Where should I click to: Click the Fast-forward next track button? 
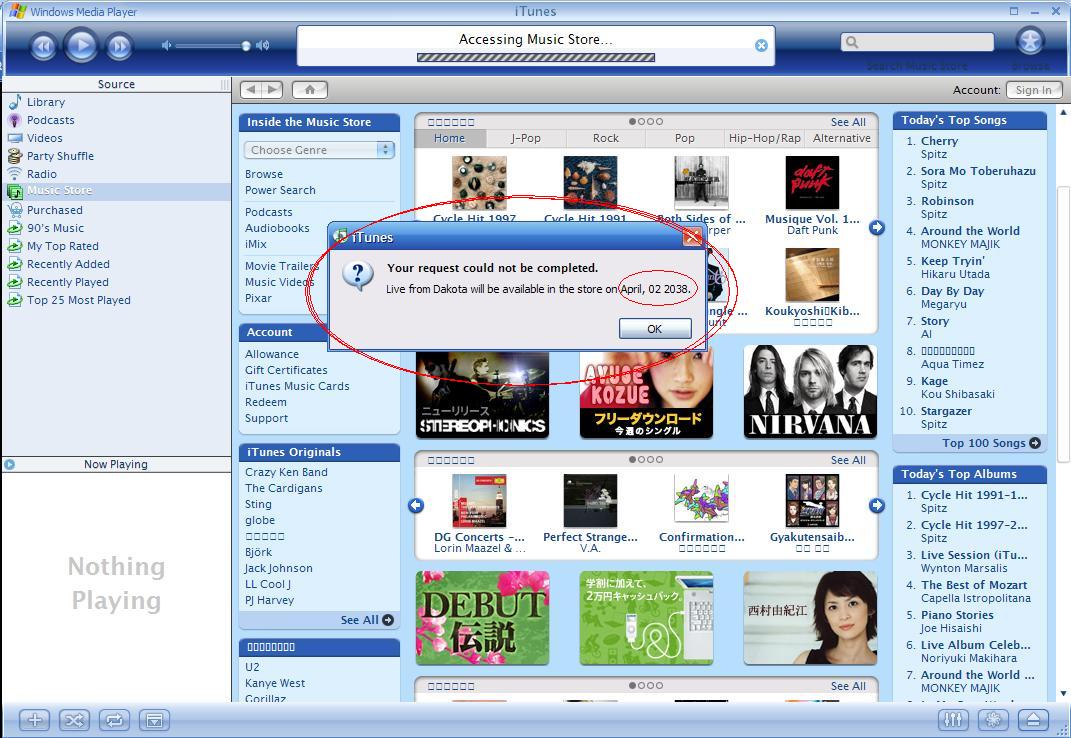tap(119, 46)
